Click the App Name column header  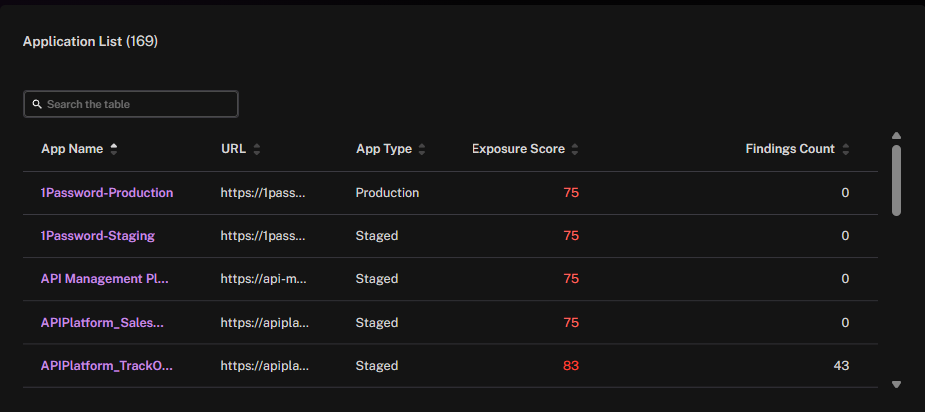point(72,149)
